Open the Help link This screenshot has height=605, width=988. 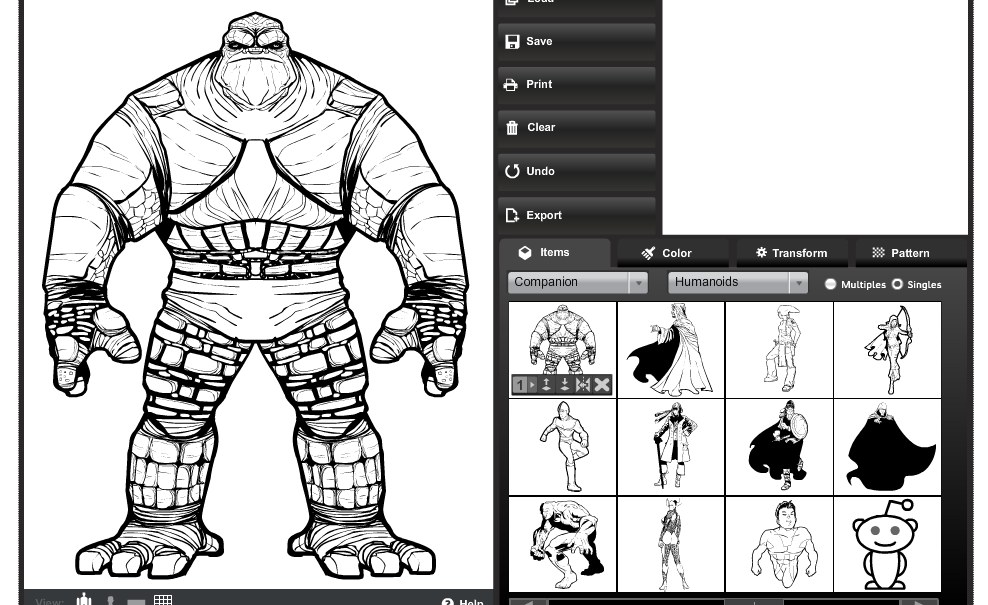(x=463, y=601)
